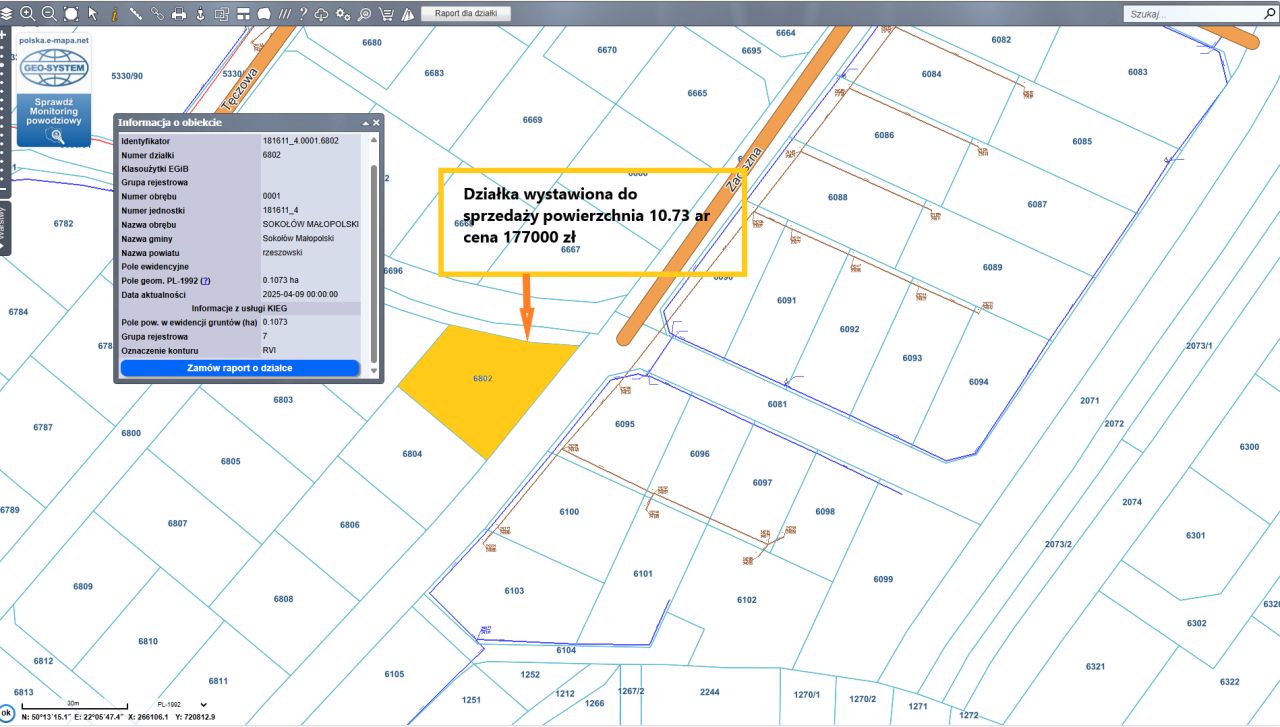Screen dimensions: 1280x727
Task: Click the zoom-in plus on left slider
Action: 4,34
